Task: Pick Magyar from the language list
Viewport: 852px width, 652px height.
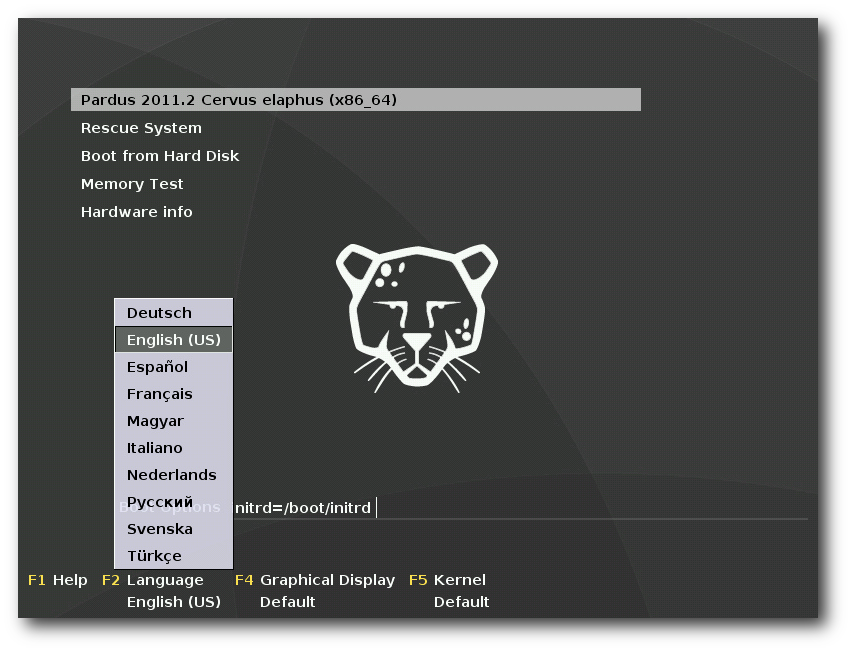Action: tap(173, 421)
